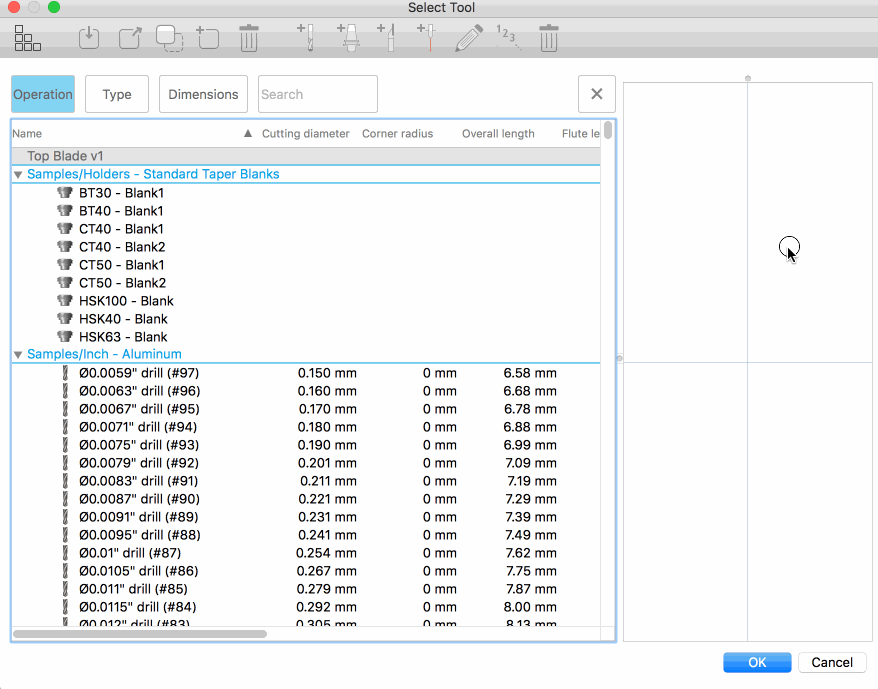The width and height of the screenshot is (878, 689).
Task: Click the trash icon beside the renumber icon
Action: click(x=548, y=39)
